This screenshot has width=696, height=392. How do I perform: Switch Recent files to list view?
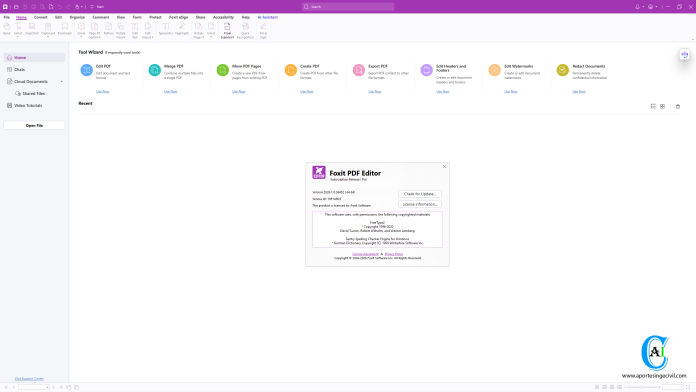[x=653, y=107]
